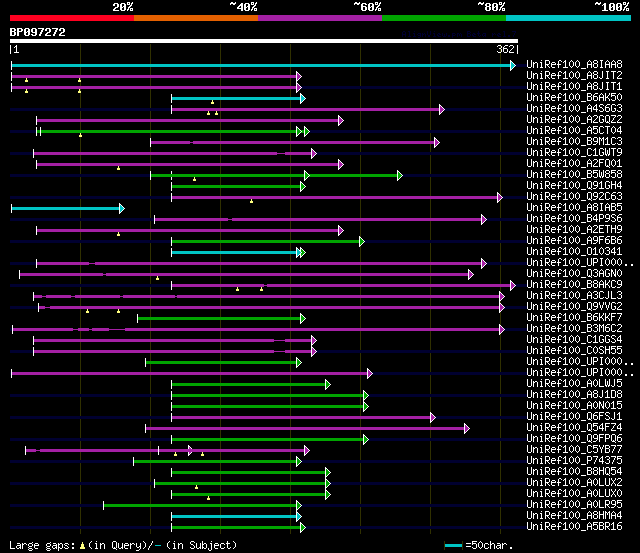Select the UniRef100_Q6FSJ1 label

click(574, 417)
